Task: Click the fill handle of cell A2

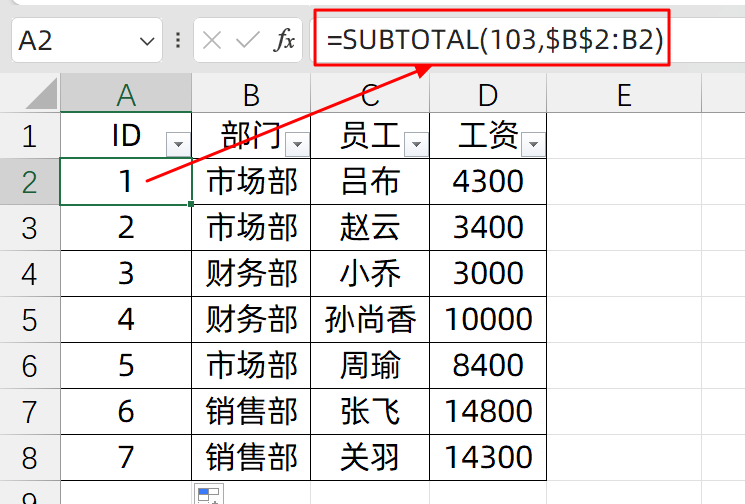Action: coord(191,204)
